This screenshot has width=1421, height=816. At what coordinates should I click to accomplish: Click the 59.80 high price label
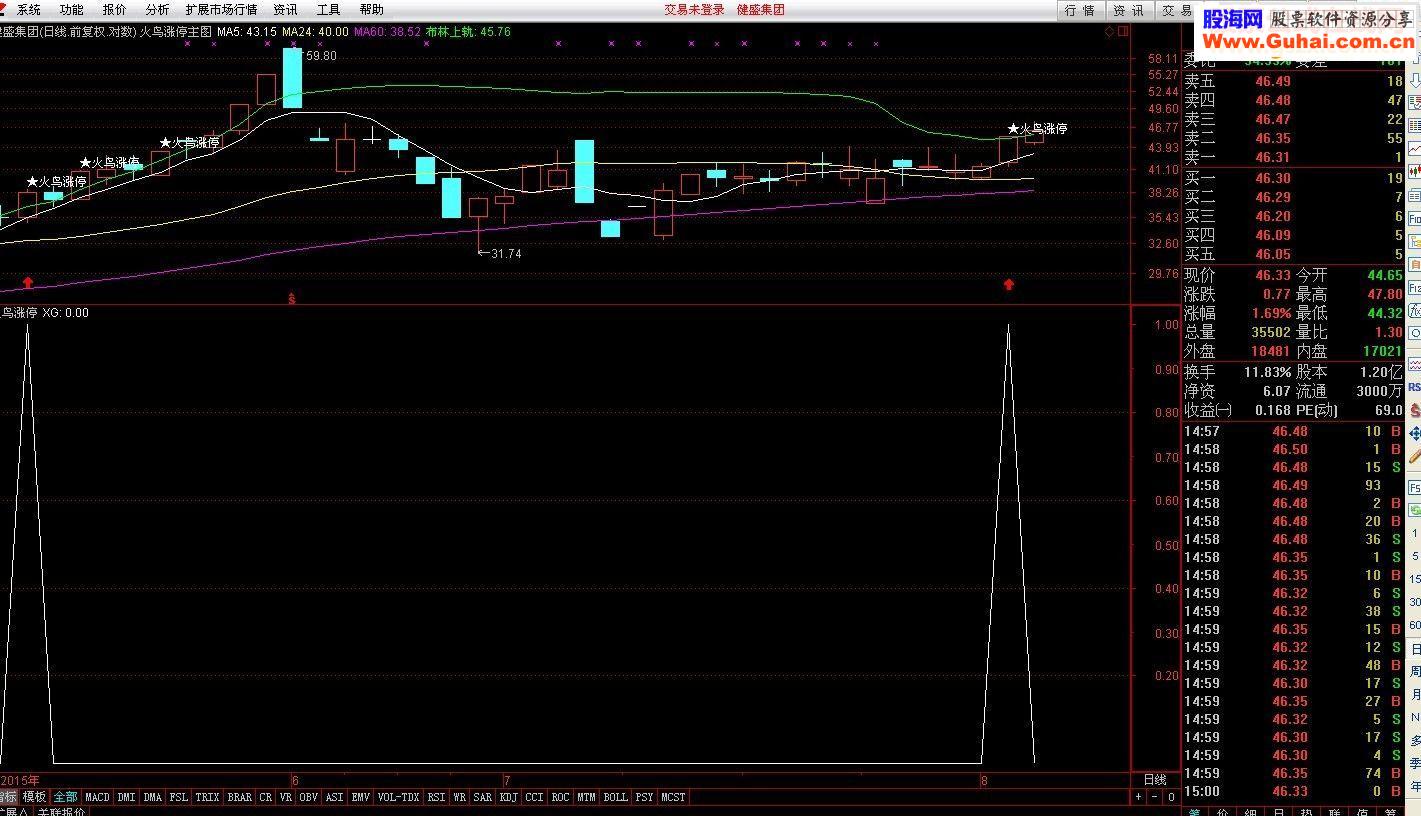coord(321,56)
